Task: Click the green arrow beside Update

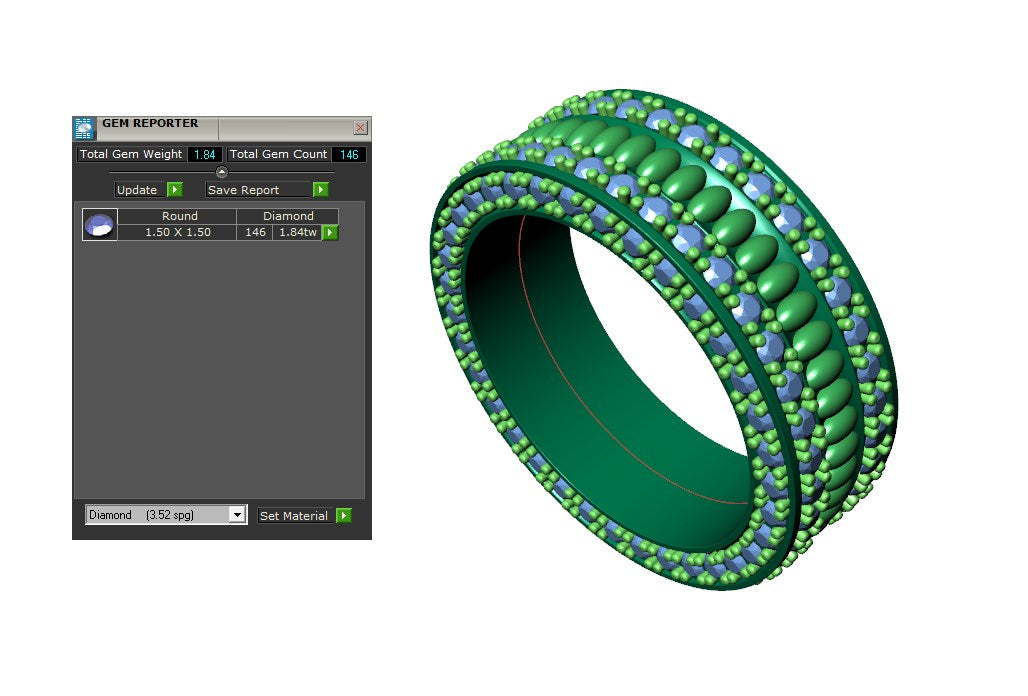Action: 174,190
